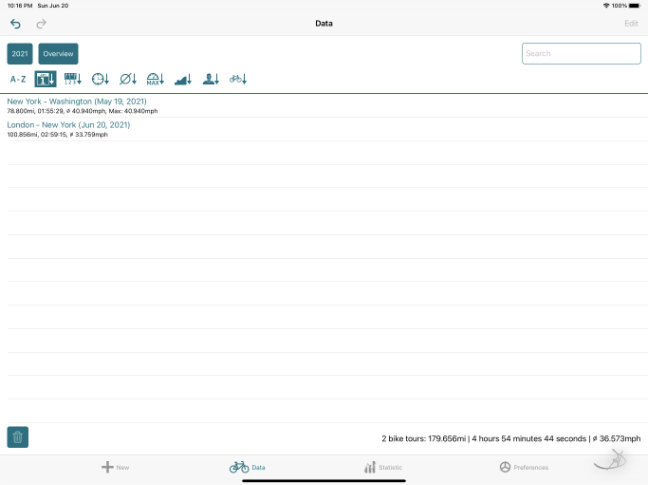The image size is (648, 485).
Task: Sort tours by rider icon
Action: [210, 79]
